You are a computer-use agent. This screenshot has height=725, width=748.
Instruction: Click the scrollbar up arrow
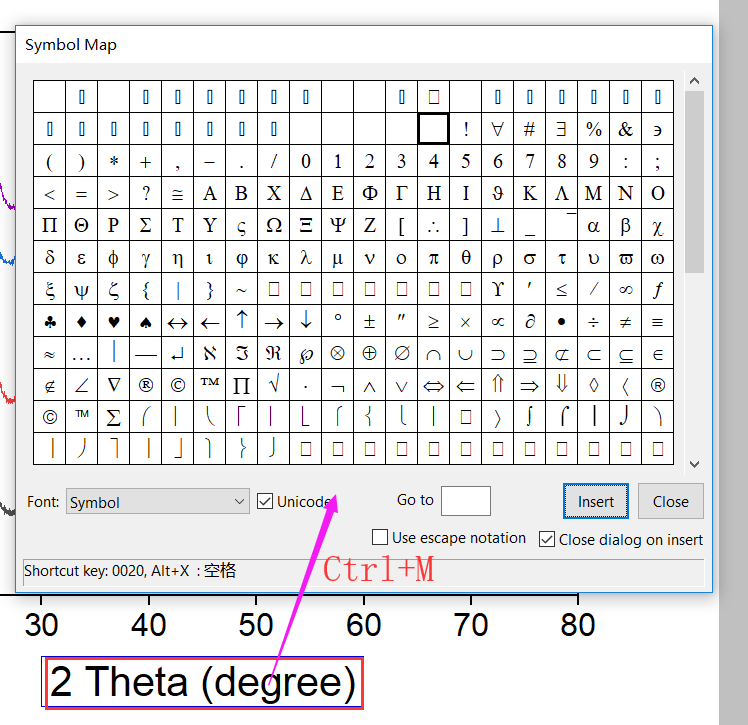695,81
